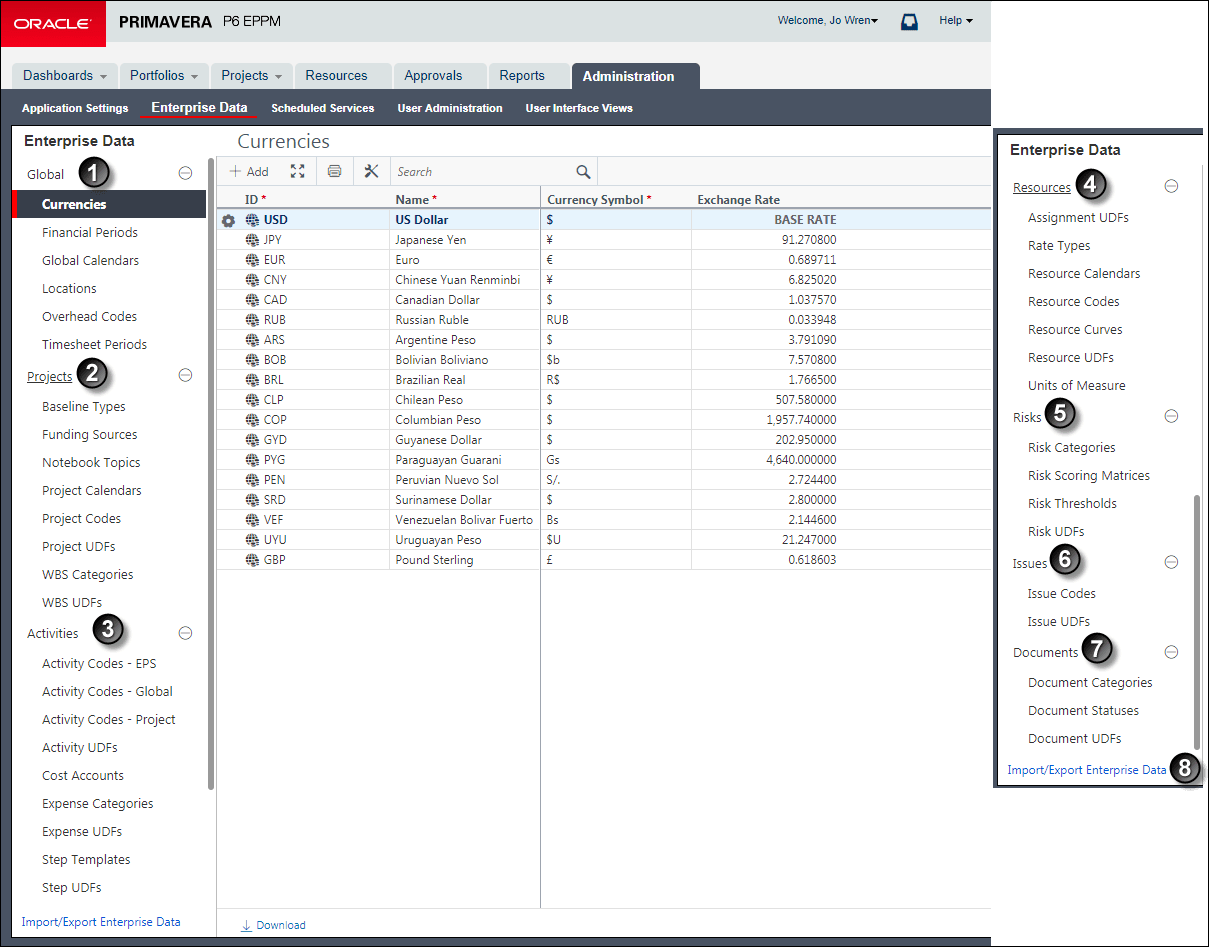Open Baseline Types
This screenshot has height=947, width=1209.
(84, 406)
